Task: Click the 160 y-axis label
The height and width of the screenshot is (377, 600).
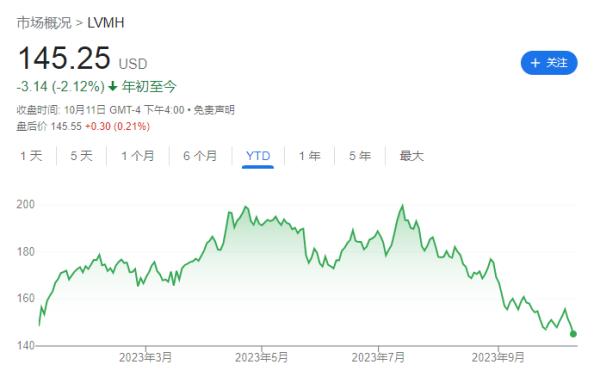Action: [26, 298]
